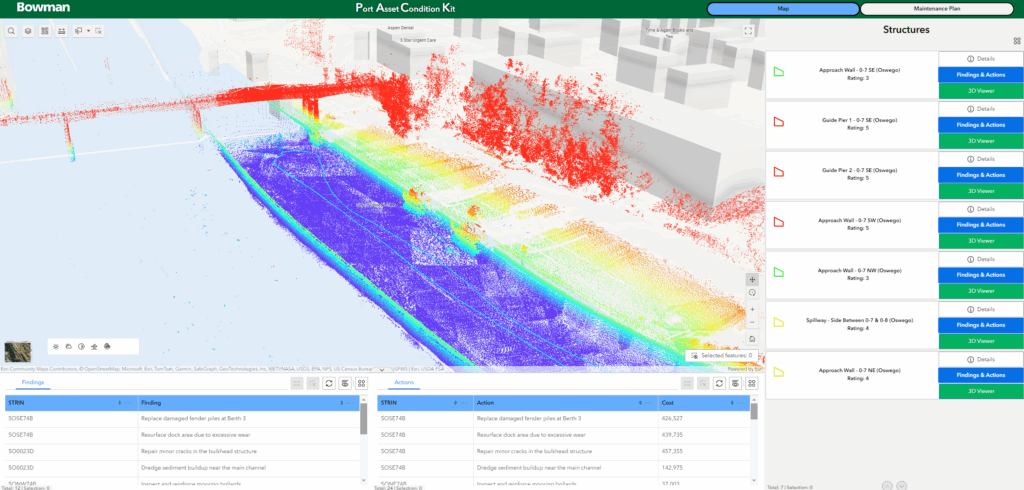The width and height of the screenshot is (1024, 490).
Task: Open the map search tool
Action: (12, 31)
